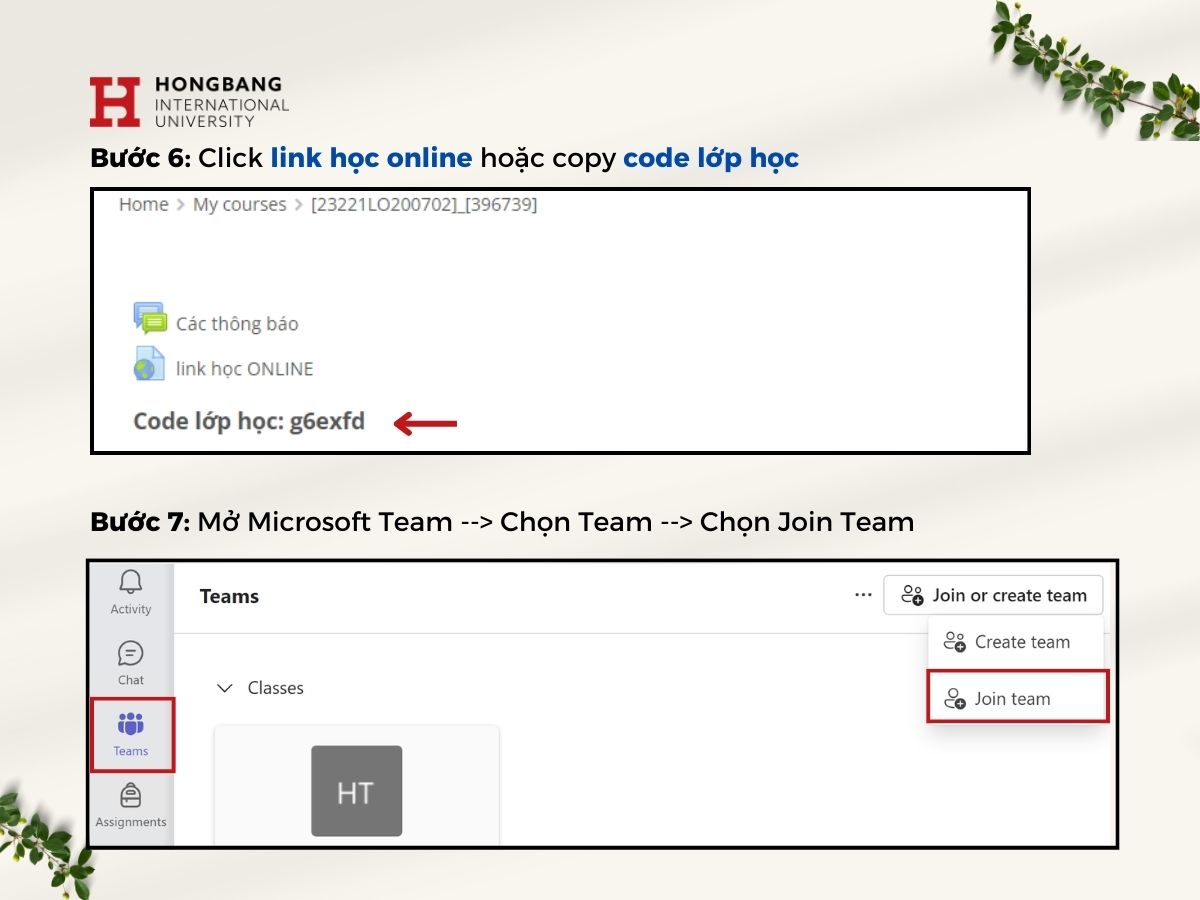Screen dimensions: 1200x900
Task: Open the Các thông báo announcements link
Action: click(x=237, y=324)
